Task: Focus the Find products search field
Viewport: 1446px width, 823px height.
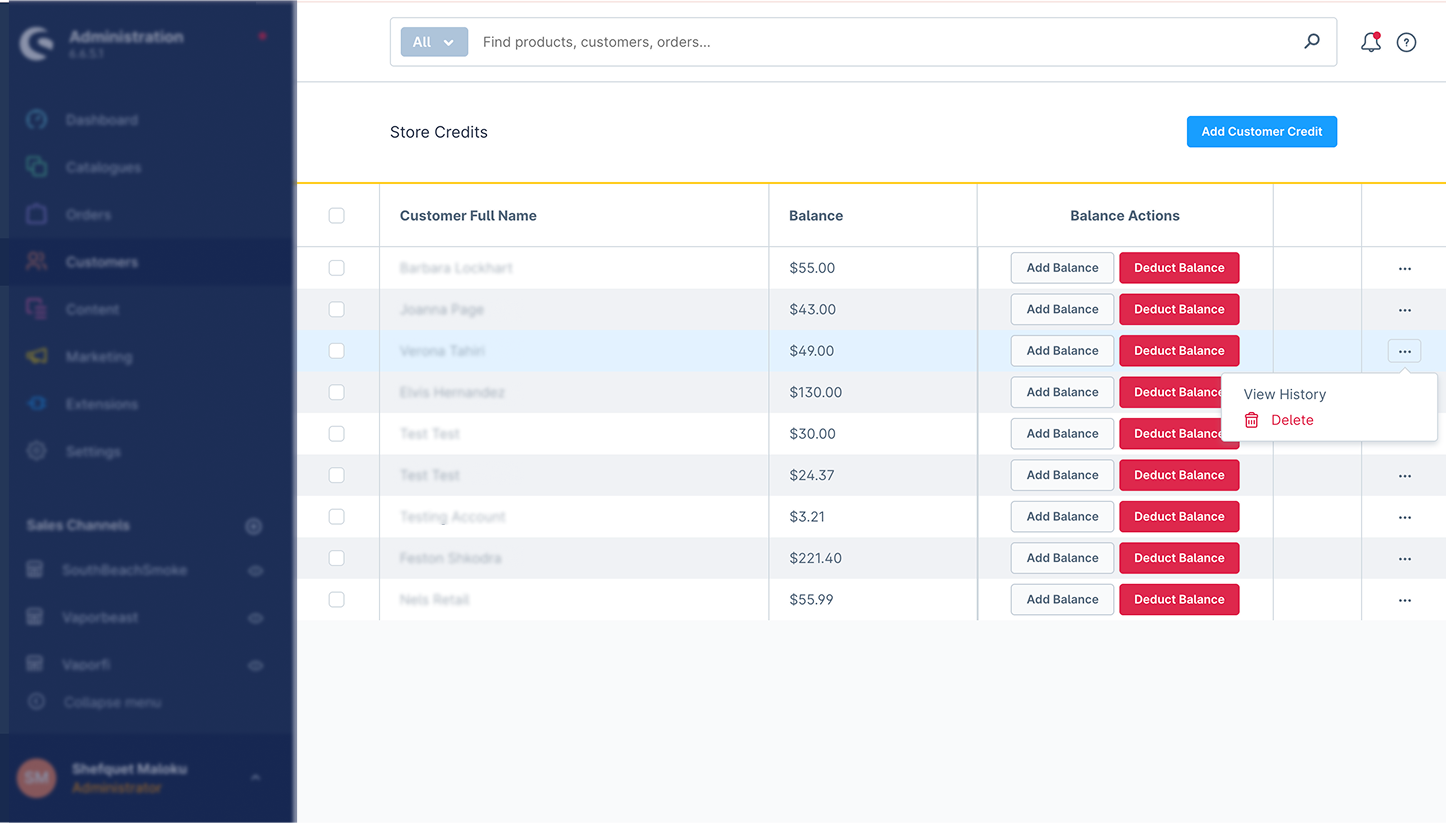Action: [880, 42]
